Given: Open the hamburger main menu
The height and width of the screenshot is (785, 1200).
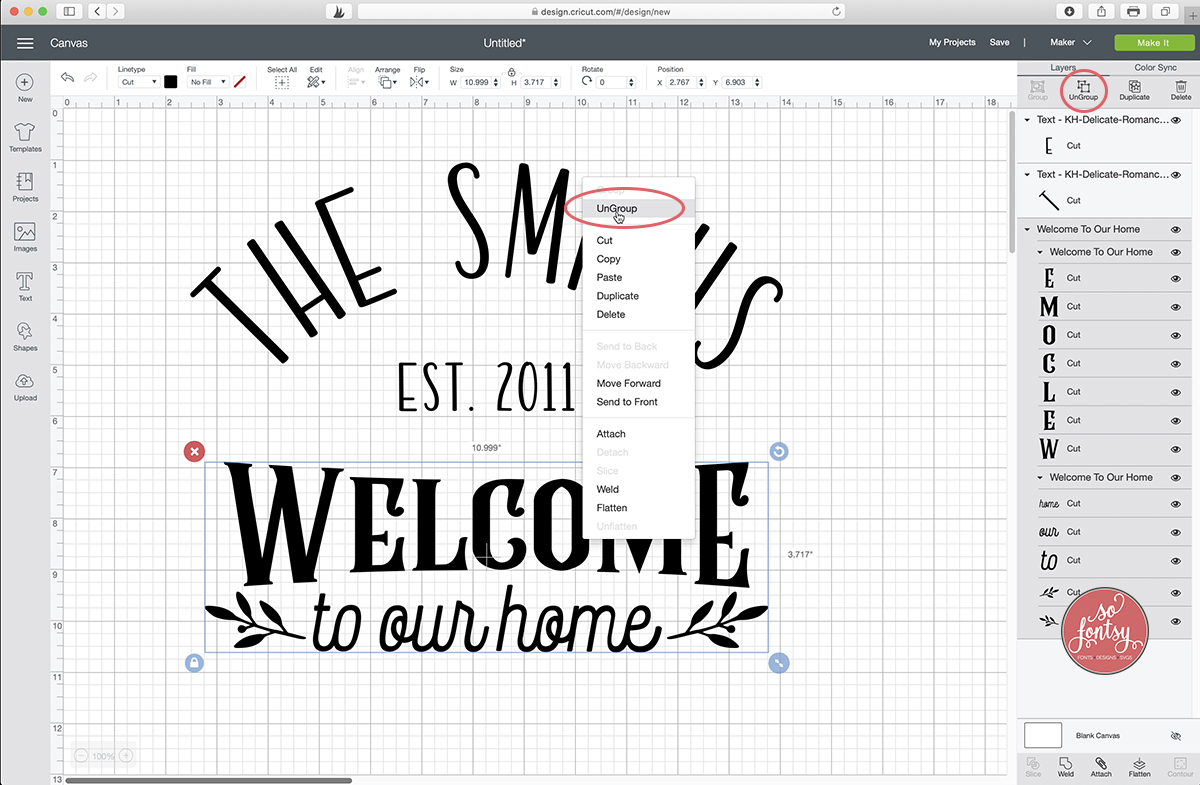Looking at the screenshot, I should pos(25,43).
